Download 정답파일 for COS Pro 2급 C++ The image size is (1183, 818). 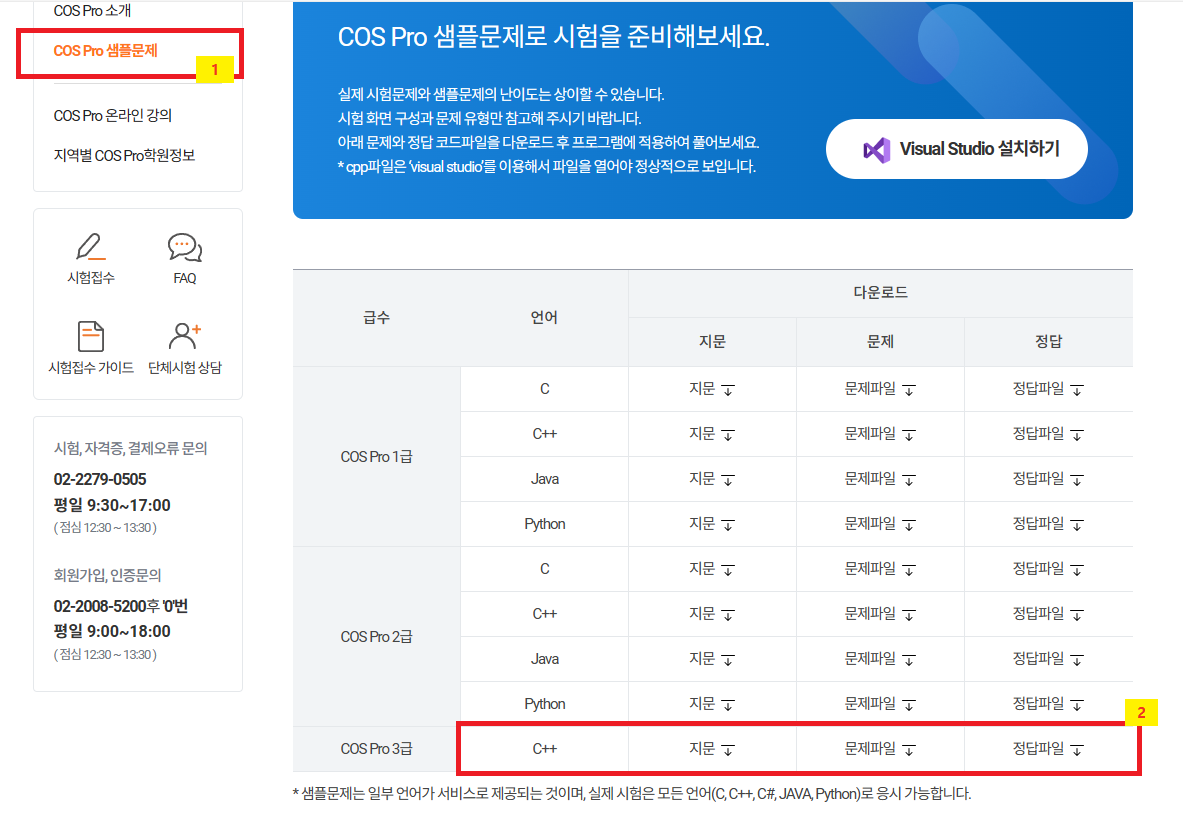pos(1048,614)
